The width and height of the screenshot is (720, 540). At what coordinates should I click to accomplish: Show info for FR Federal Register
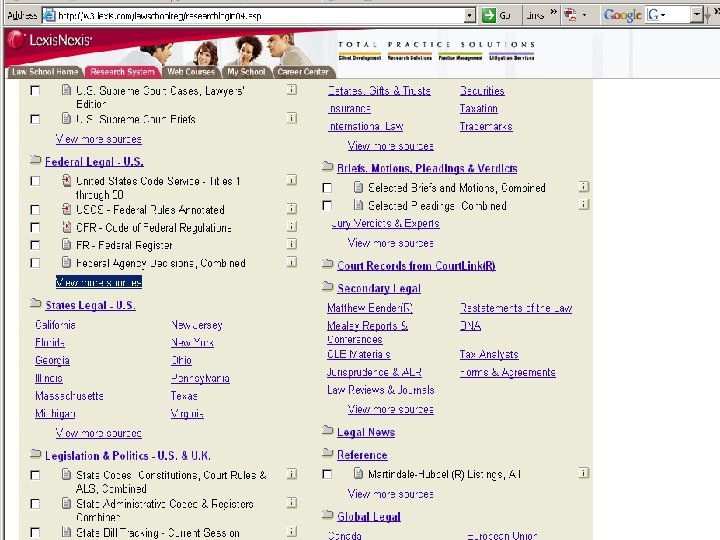point(292,244)
